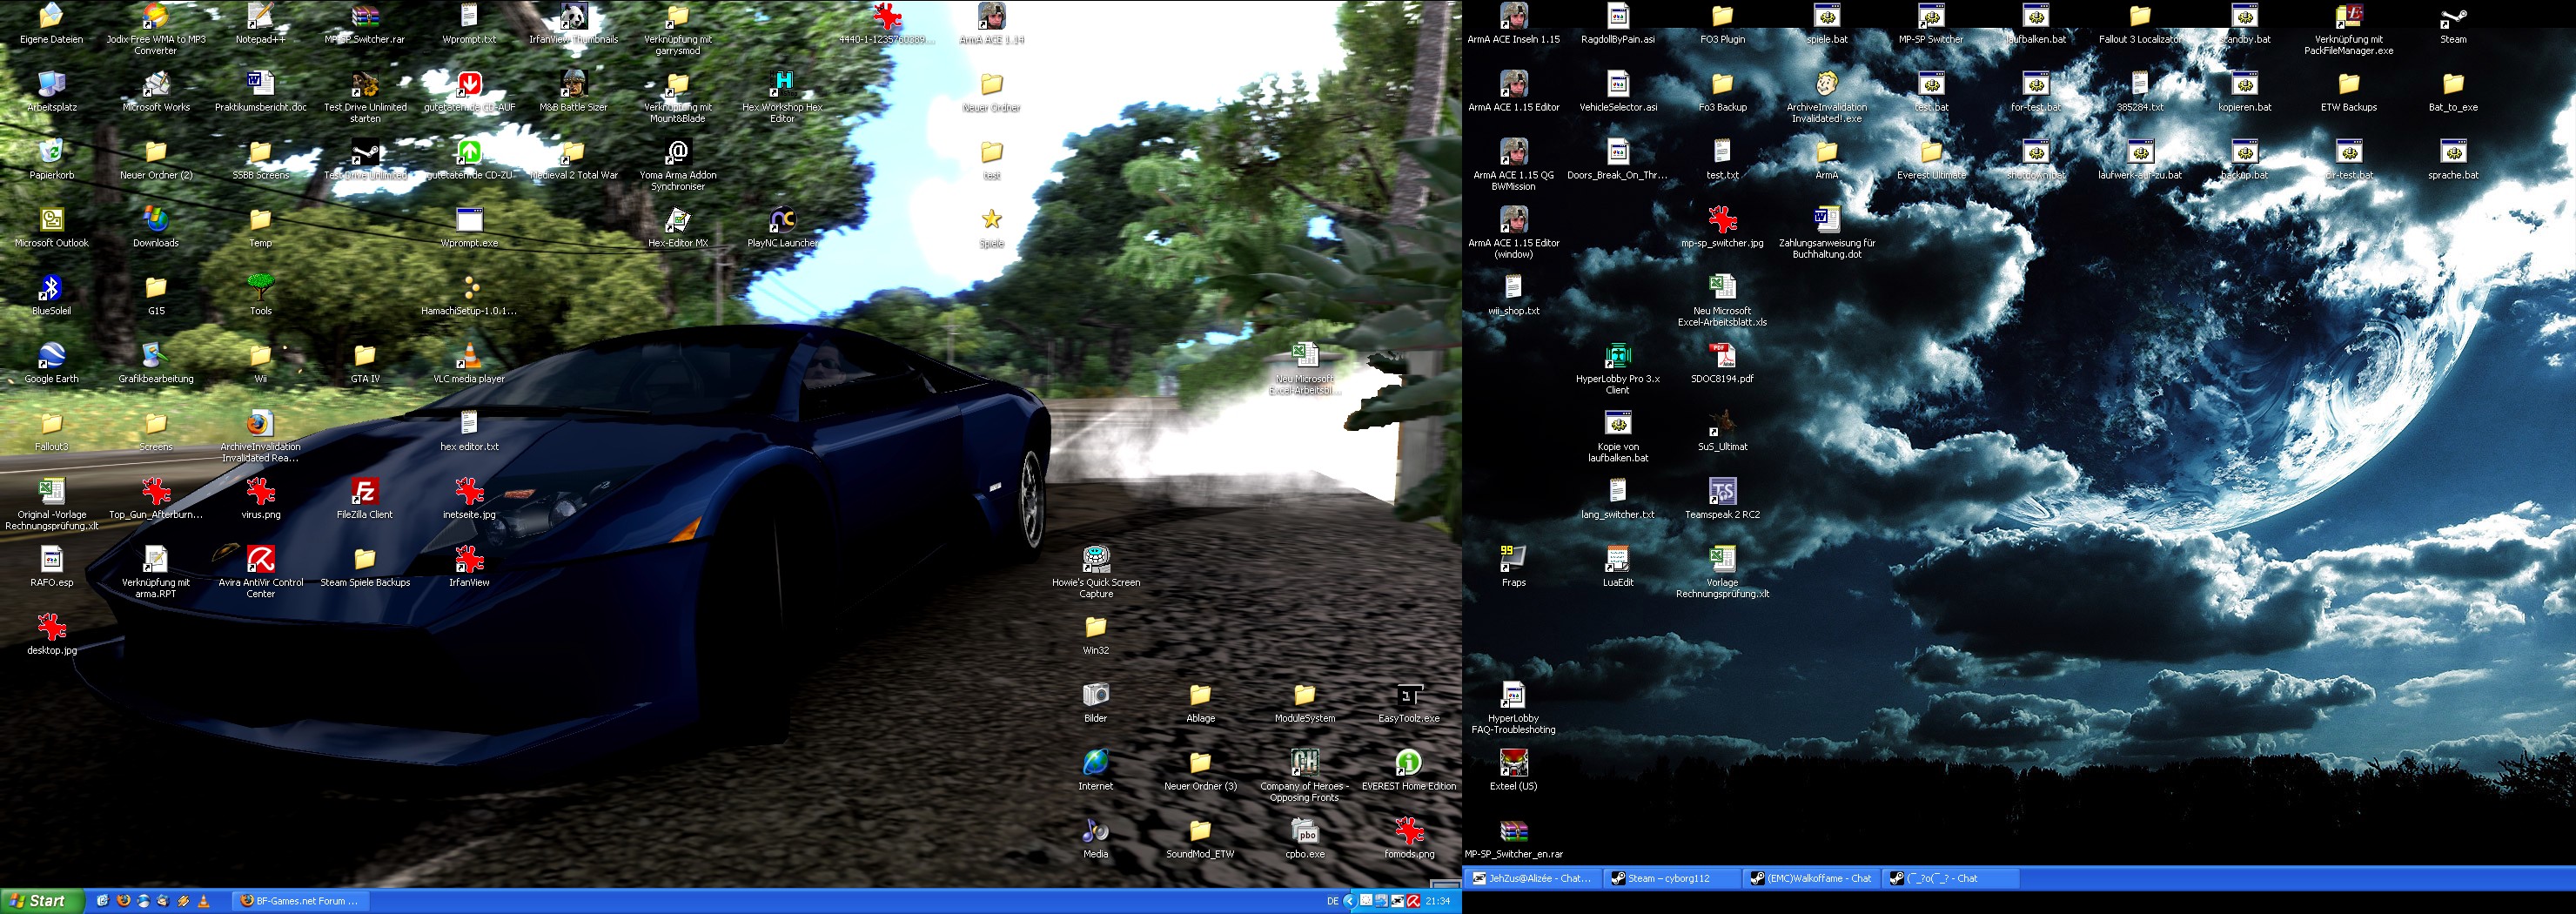Click Firefox icon in Quick Launch bar

coord(124,901)
